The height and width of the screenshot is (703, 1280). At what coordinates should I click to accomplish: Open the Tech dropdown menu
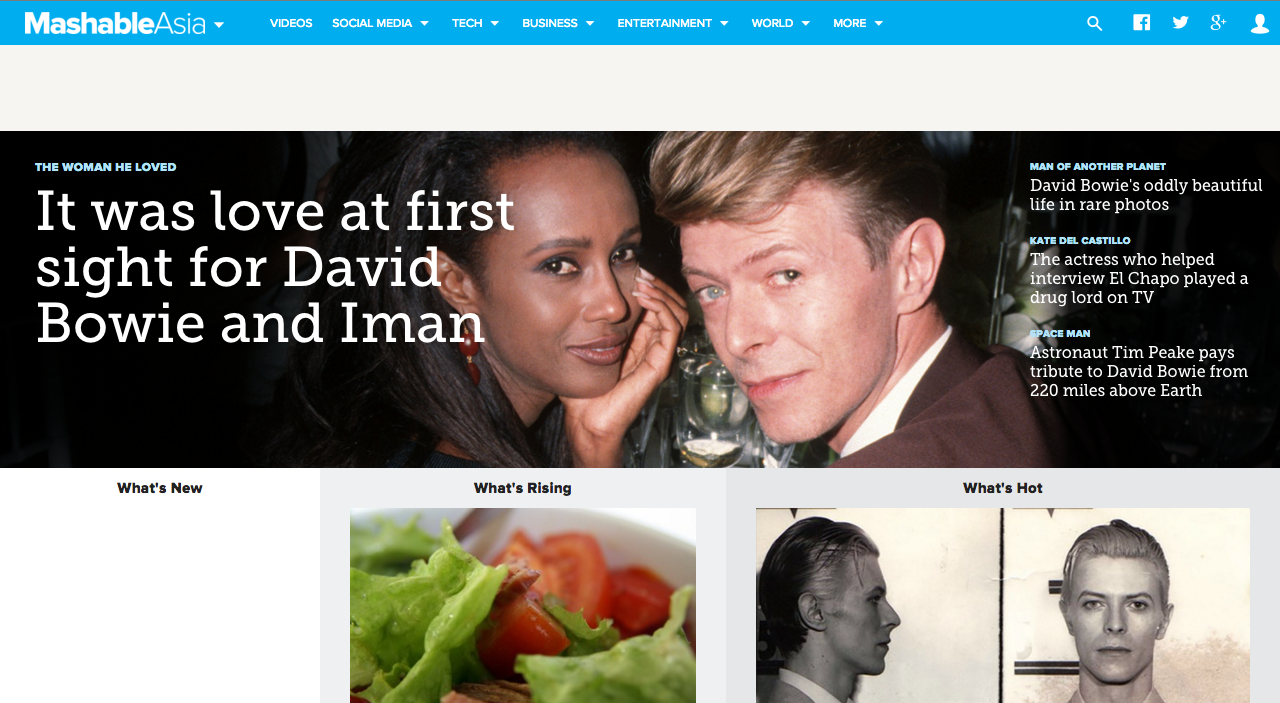(x=475, y=23)
